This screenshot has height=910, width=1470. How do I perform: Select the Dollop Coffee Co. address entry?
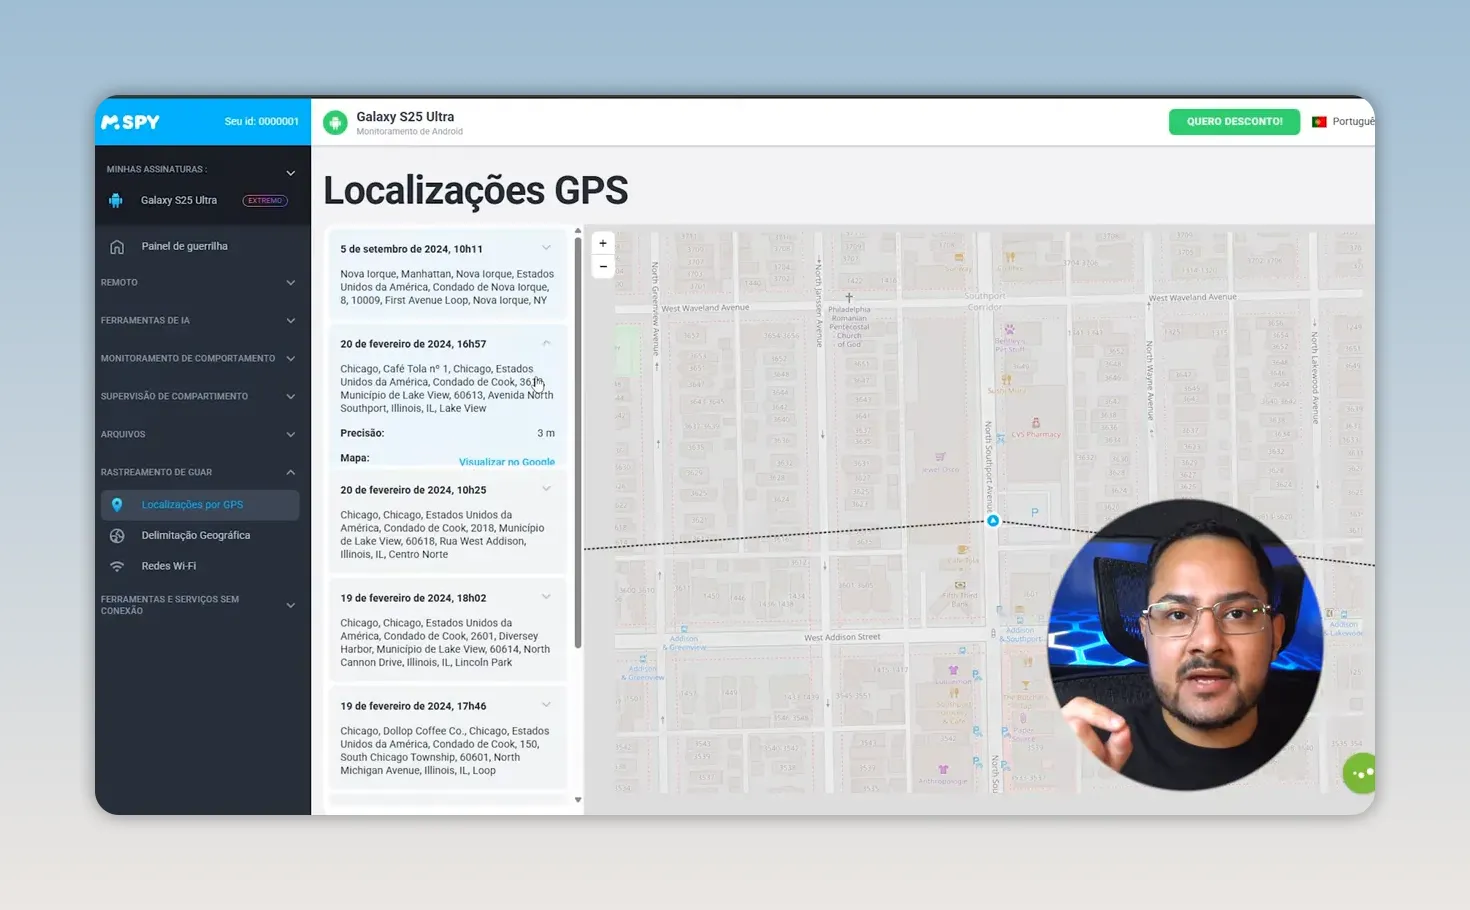coord(445,751)
